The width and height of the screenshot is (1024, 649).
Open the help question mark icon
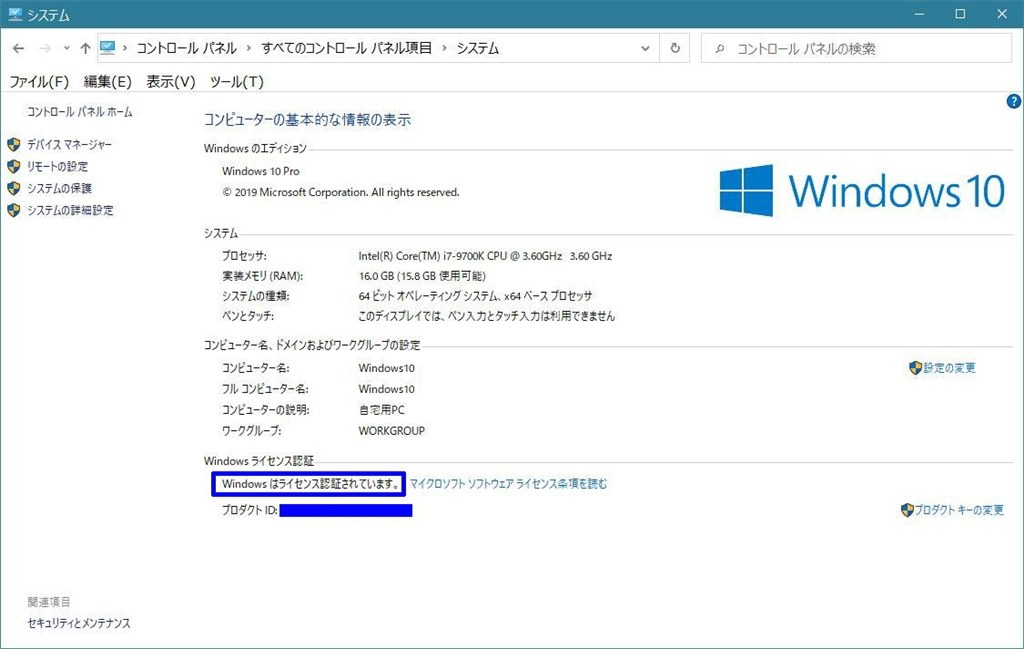pyautogui.click(x=1014, y=101)
